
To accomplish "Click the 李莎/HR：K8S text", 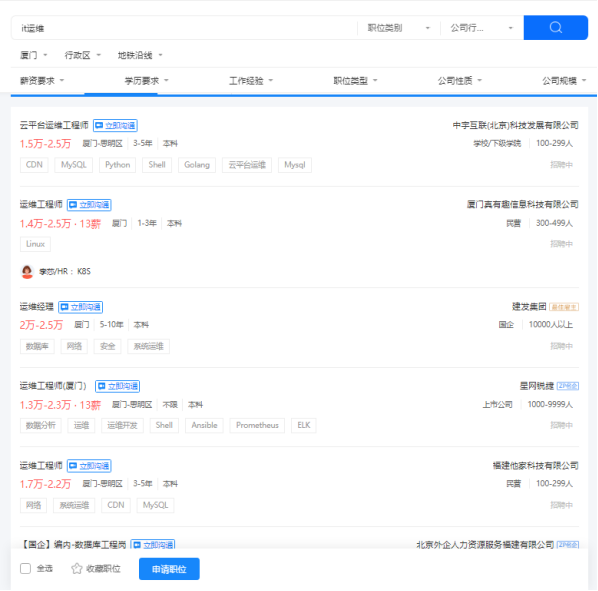I will point(65,271).
